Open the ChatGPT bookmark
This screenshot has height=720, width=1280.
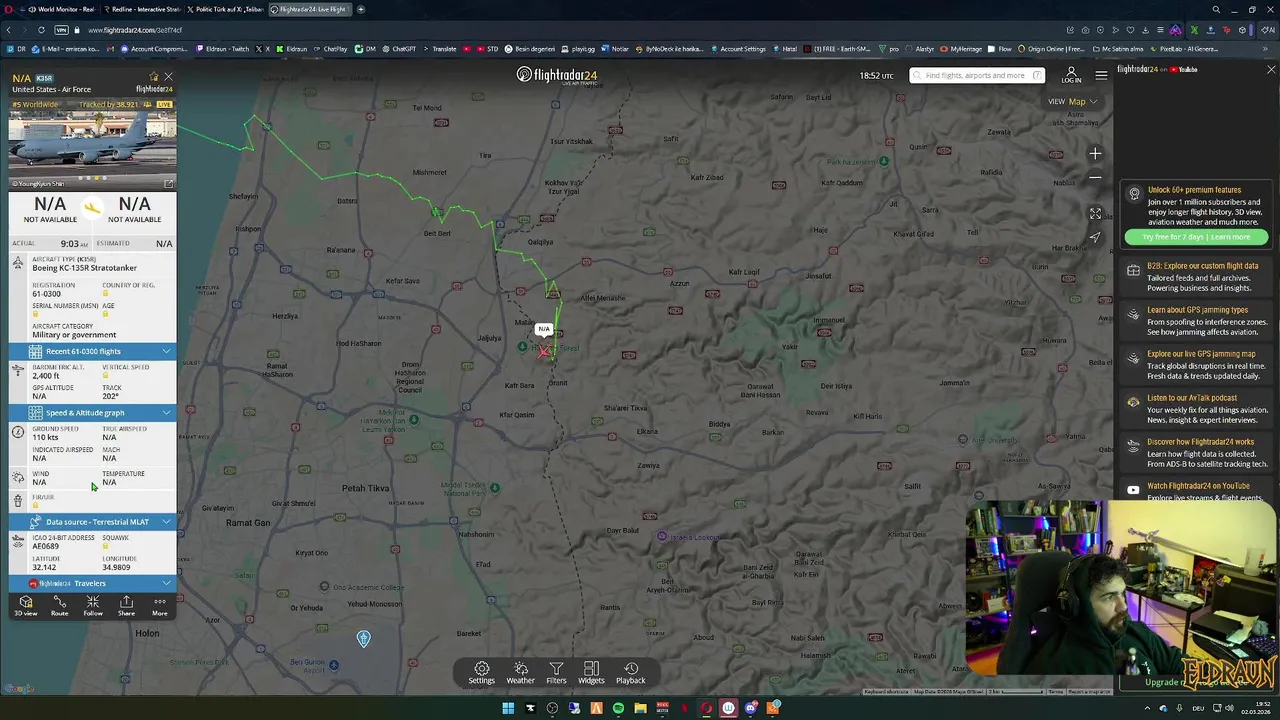tap(399, 49)
